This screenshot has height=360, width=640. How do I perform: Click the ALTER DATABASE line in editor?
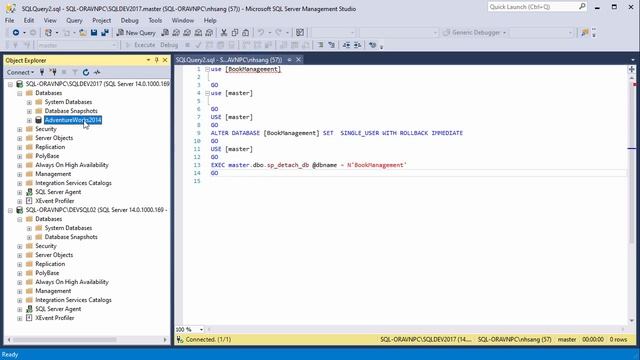[337, 133]
